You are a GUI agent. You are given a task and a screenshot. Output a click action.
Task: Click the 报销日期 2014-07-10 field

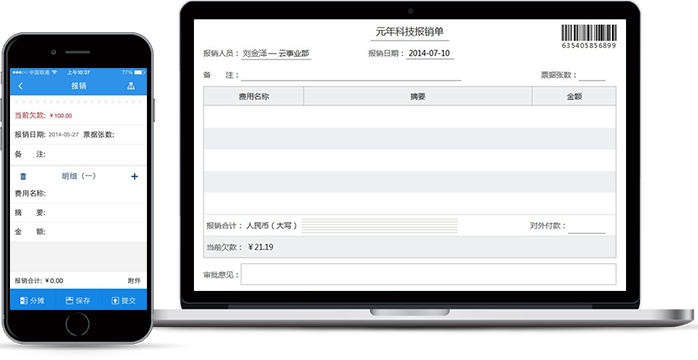(430, 53)
